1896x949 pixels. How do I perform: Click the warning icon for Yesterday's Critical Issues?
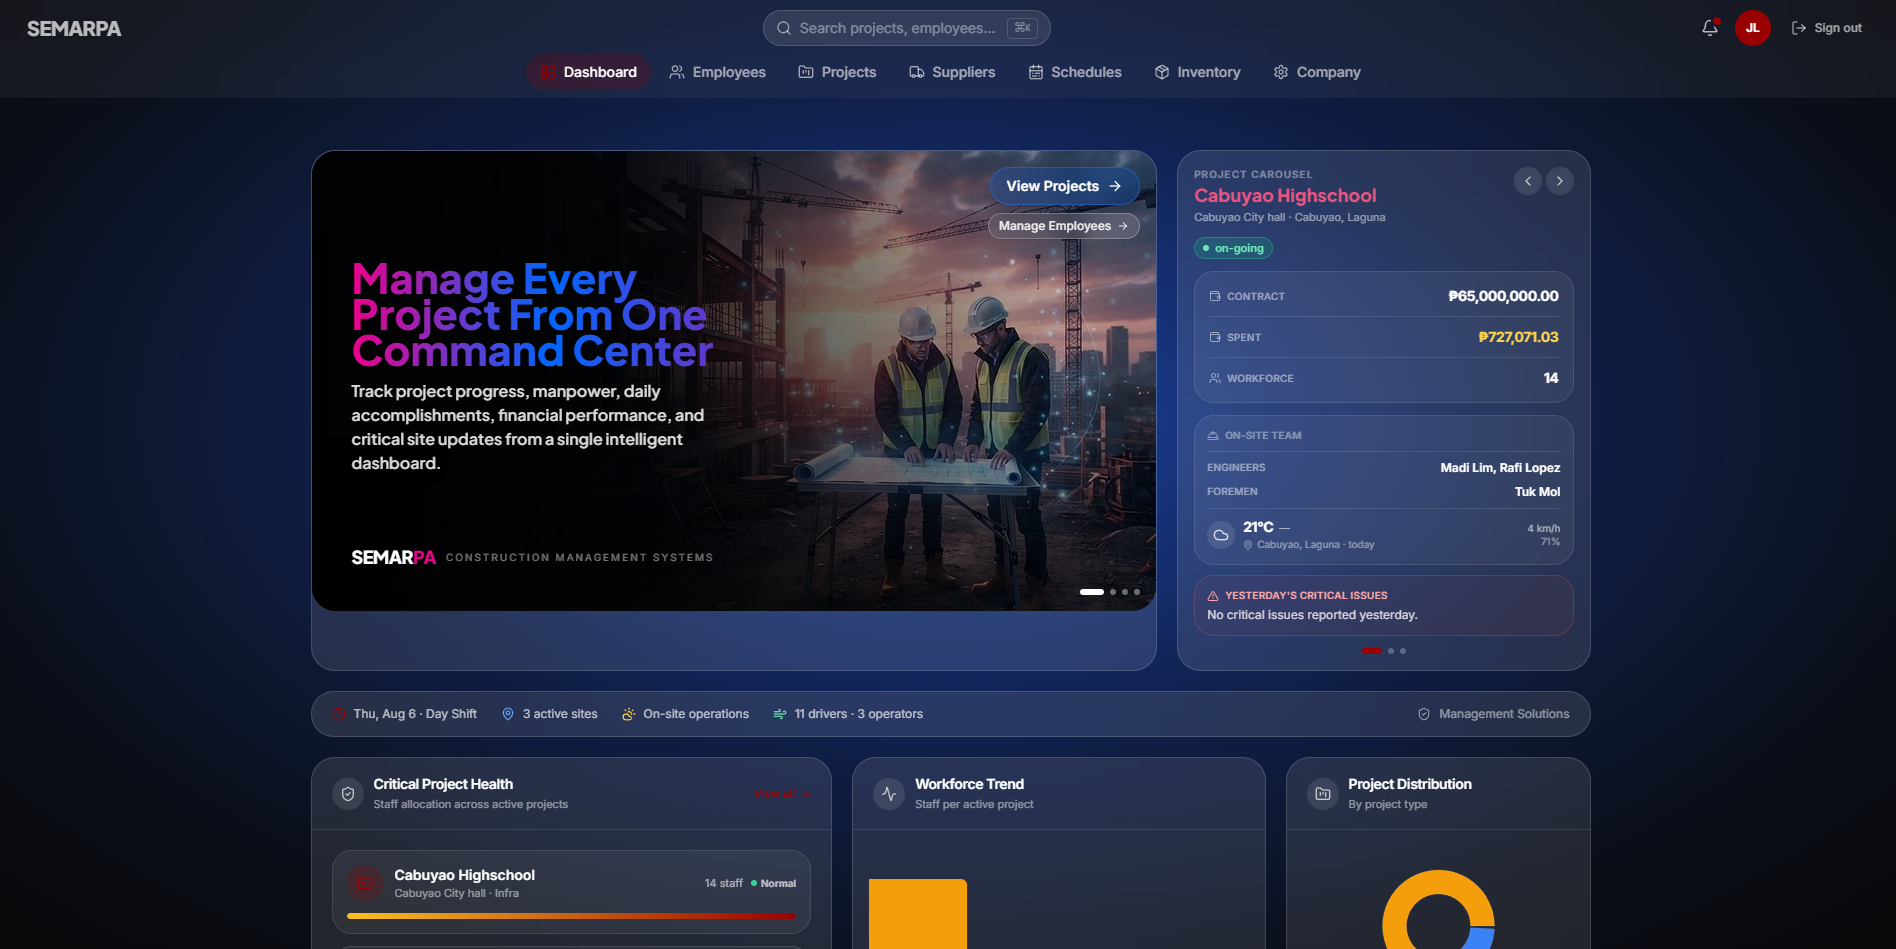point(1213,596)
